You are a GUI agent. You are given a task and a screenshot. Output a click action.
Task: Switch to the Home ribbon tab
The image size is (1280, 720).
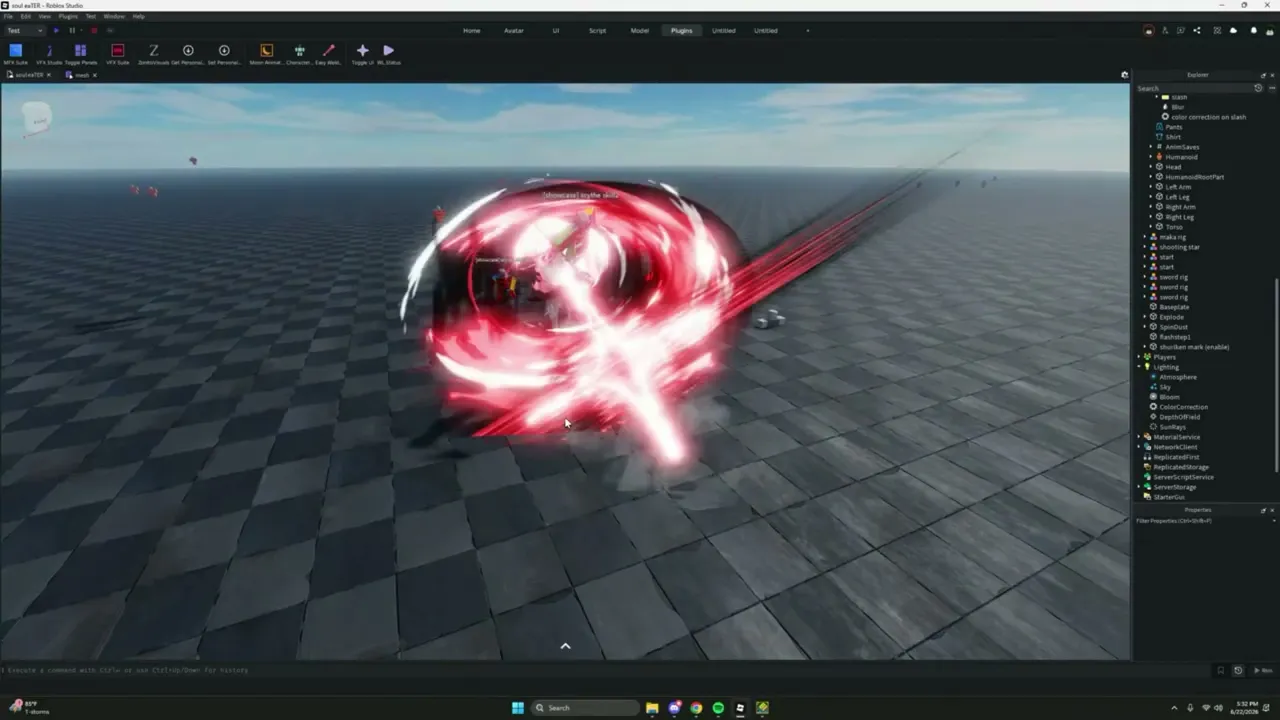pyautogui.click(x=471, y=30)
